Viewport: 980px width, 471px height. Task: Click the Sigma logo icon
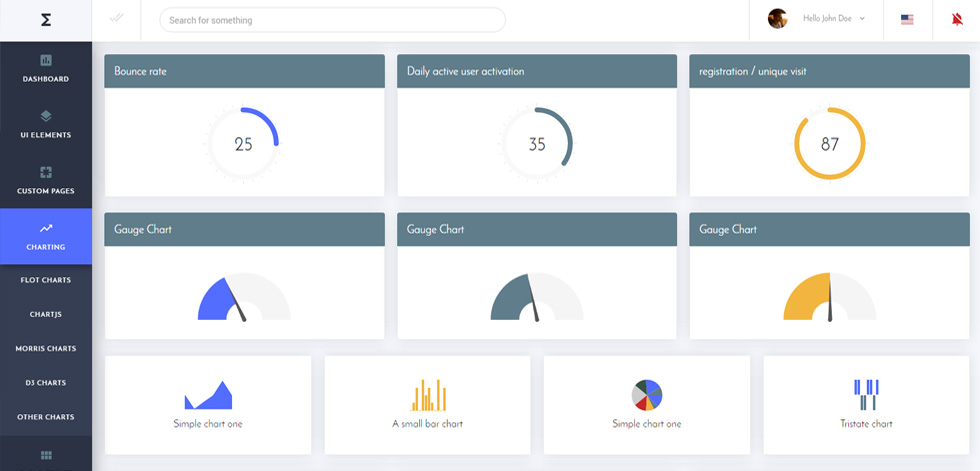click(46, 20)
